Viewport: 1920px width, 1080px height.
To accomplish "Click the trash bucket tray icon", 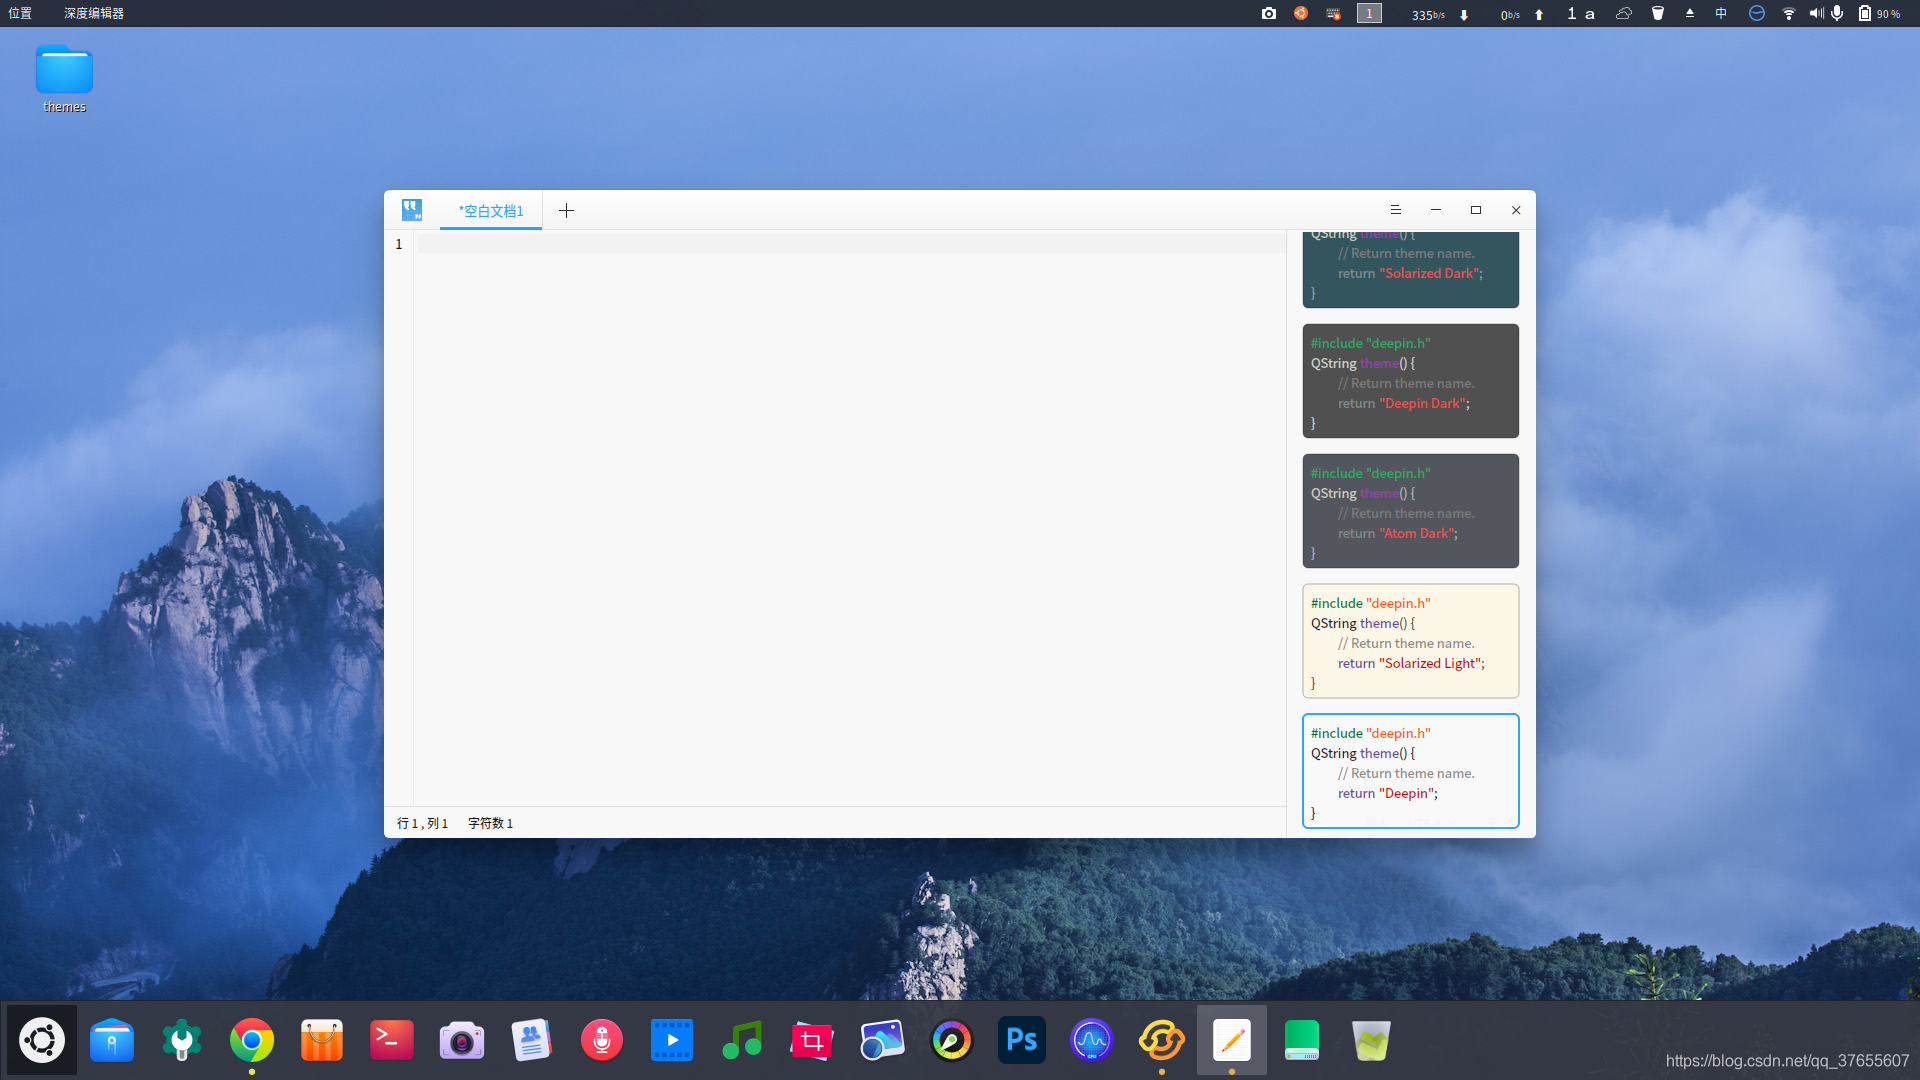I will click(x=1658, y=13).
